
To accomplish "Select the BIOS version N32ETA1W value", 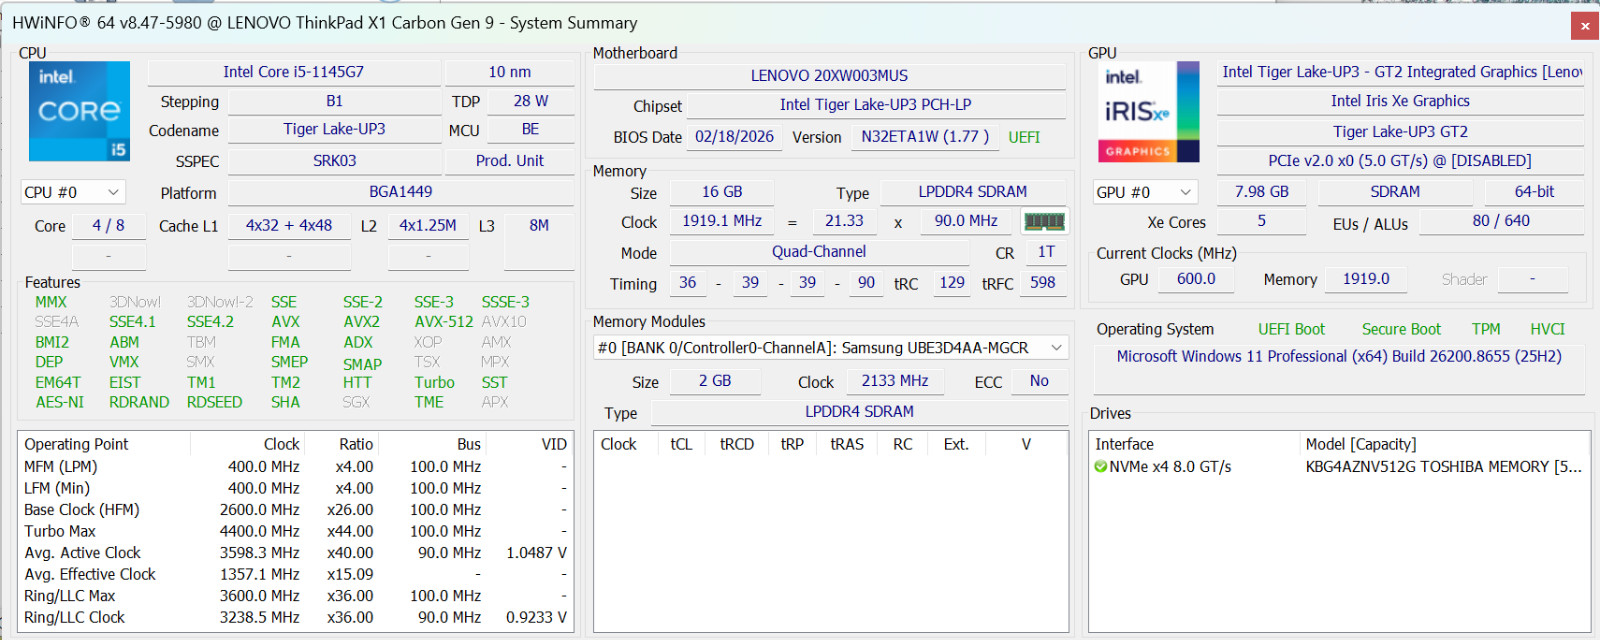I will (x=925, y=137).
